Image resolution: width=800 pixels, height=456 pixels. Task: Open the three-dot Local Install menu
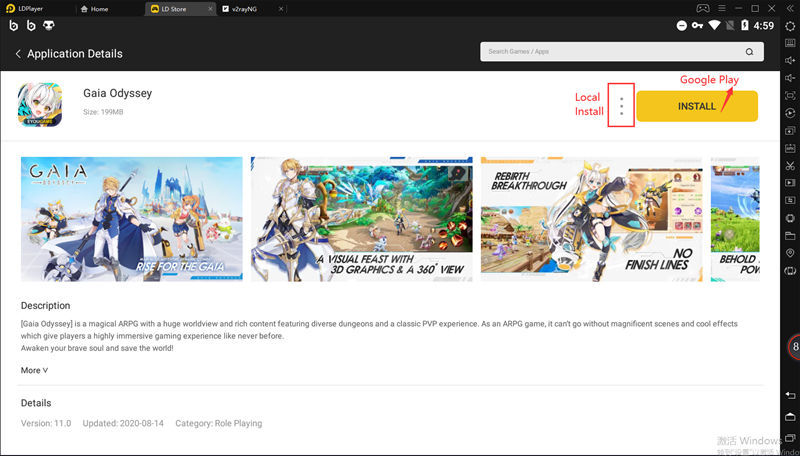point(621,106)
